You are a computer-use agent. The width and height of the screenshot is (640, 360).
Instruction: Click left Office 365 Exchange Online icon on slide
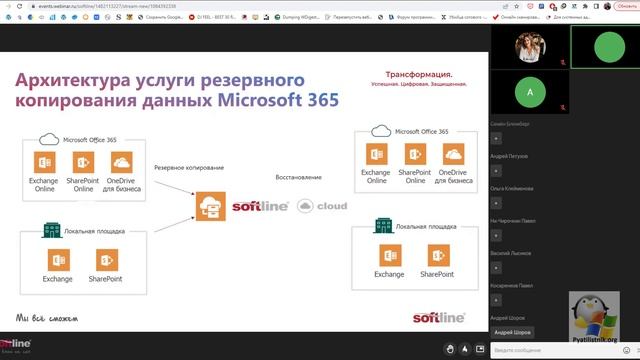tap(44, 162)
